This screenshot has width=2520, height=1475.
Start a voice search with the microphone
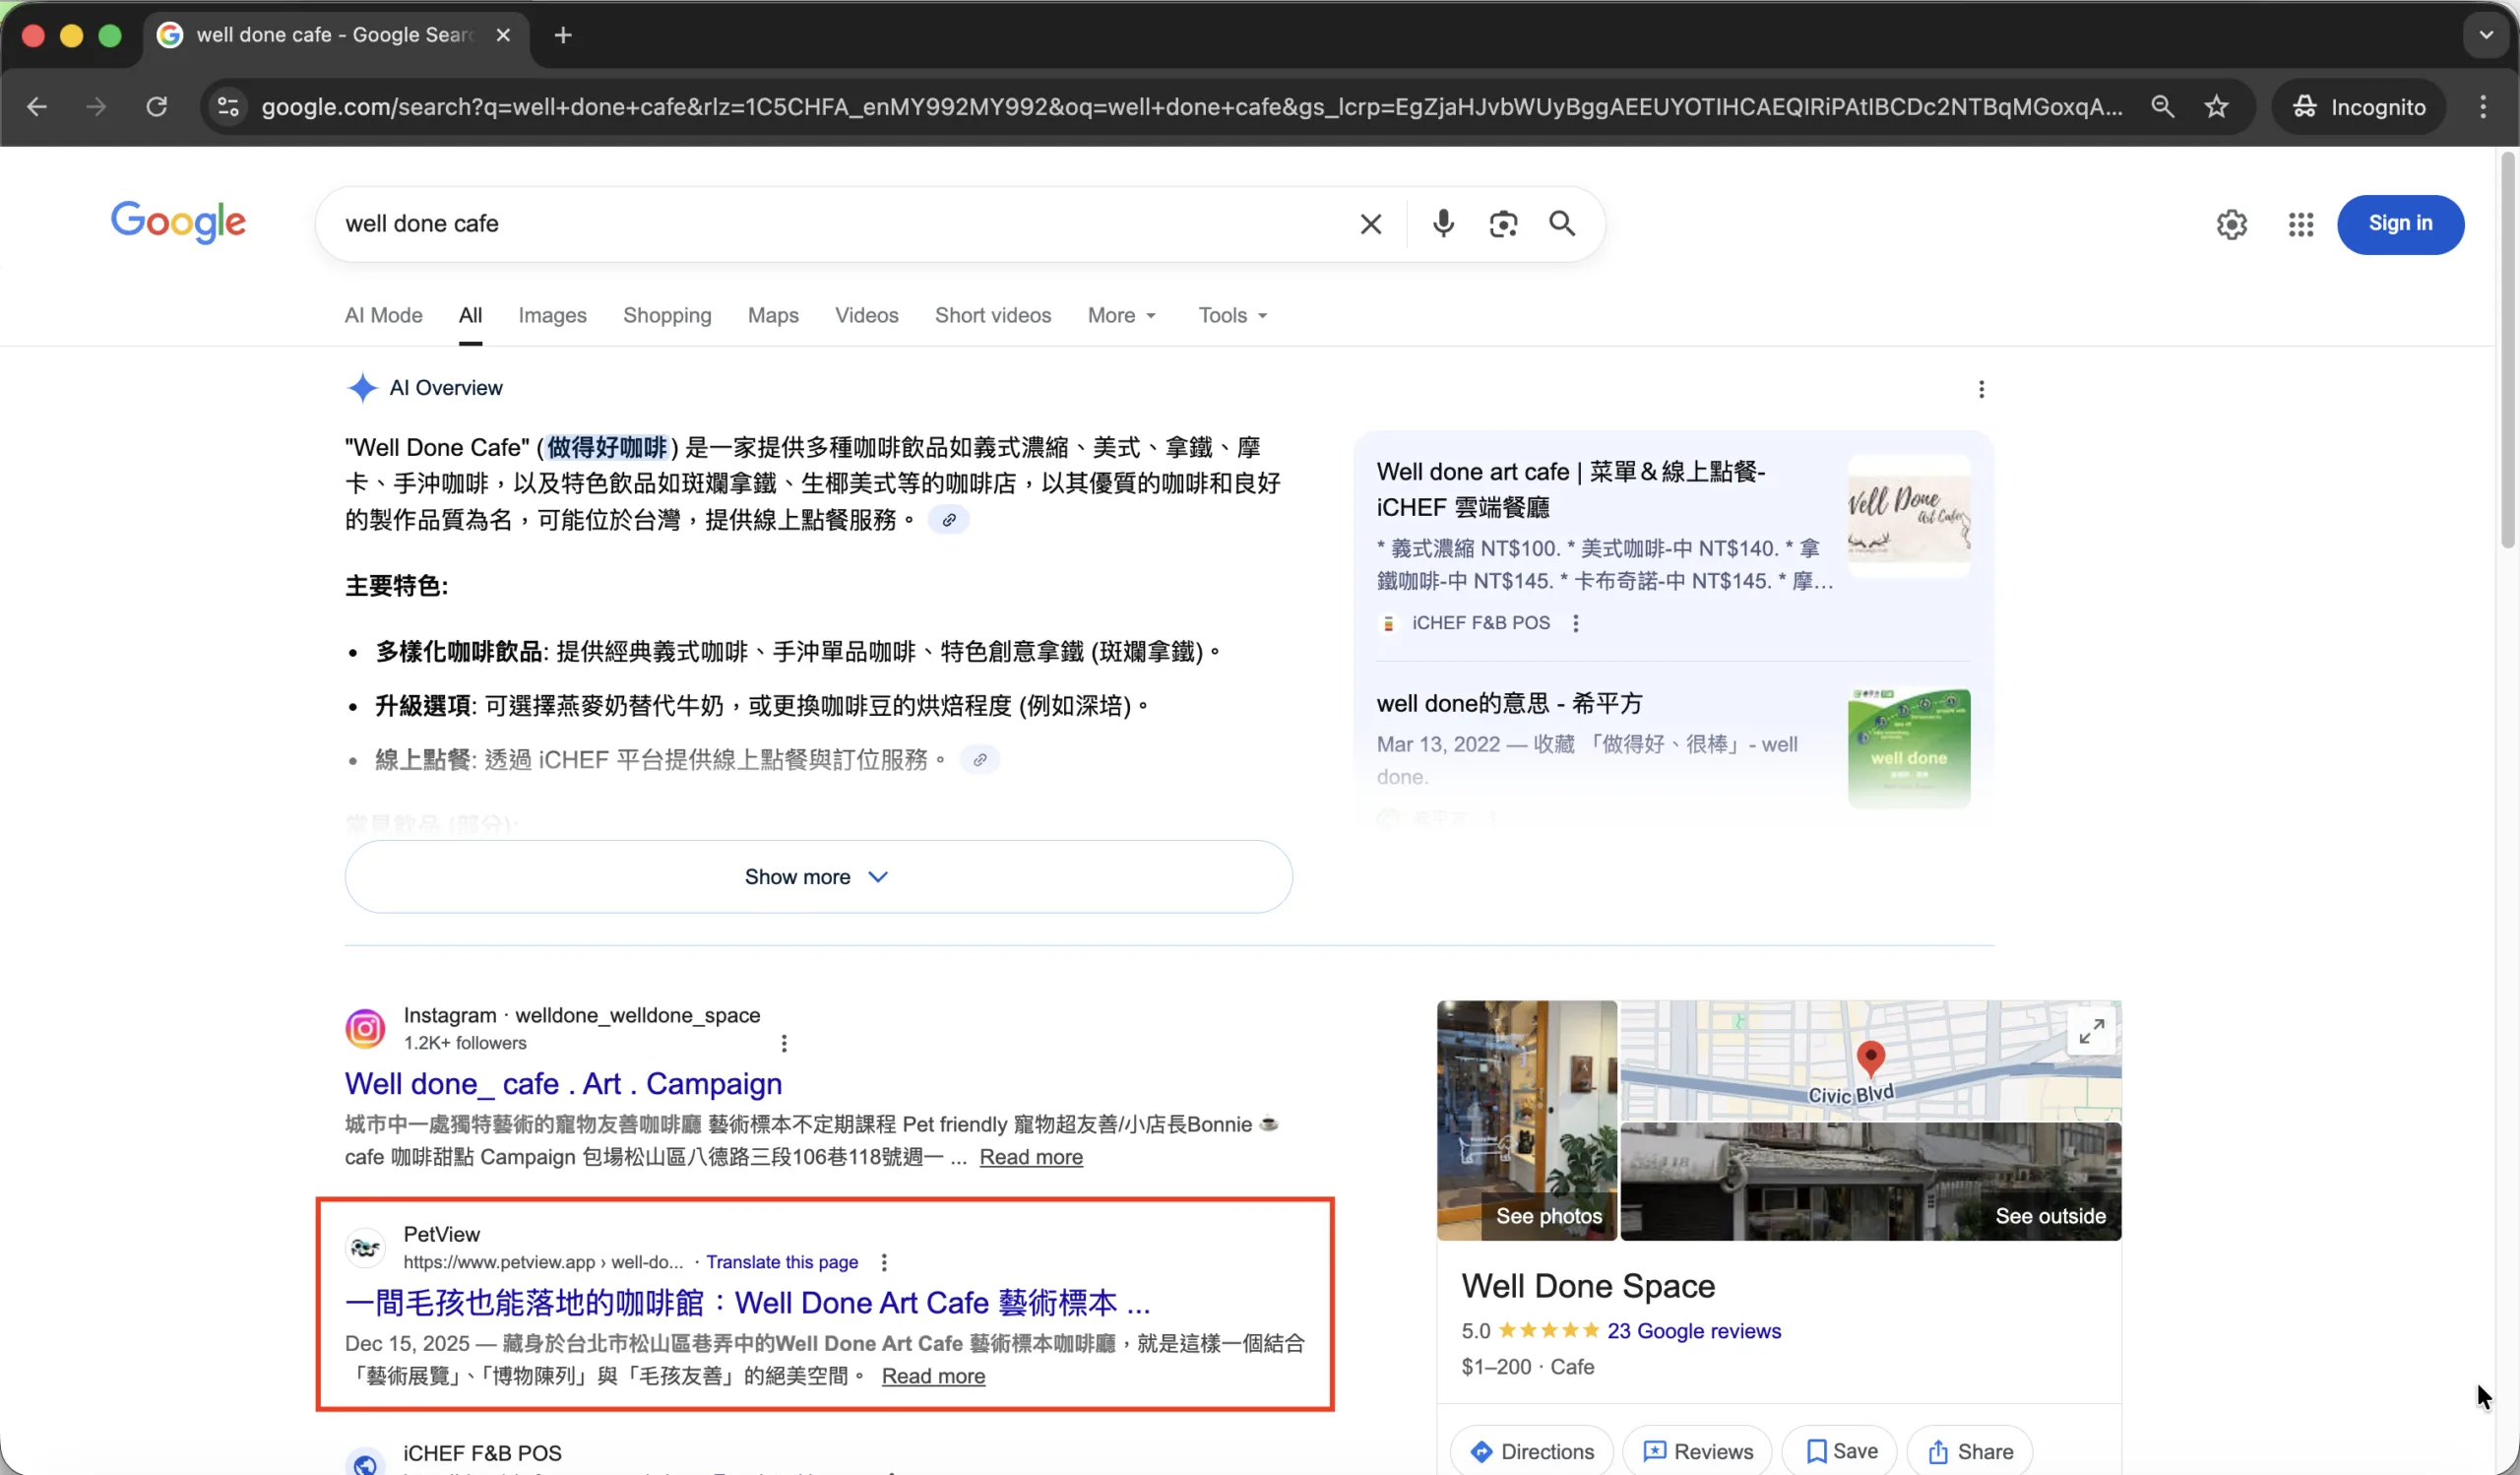click(1442, 224)
